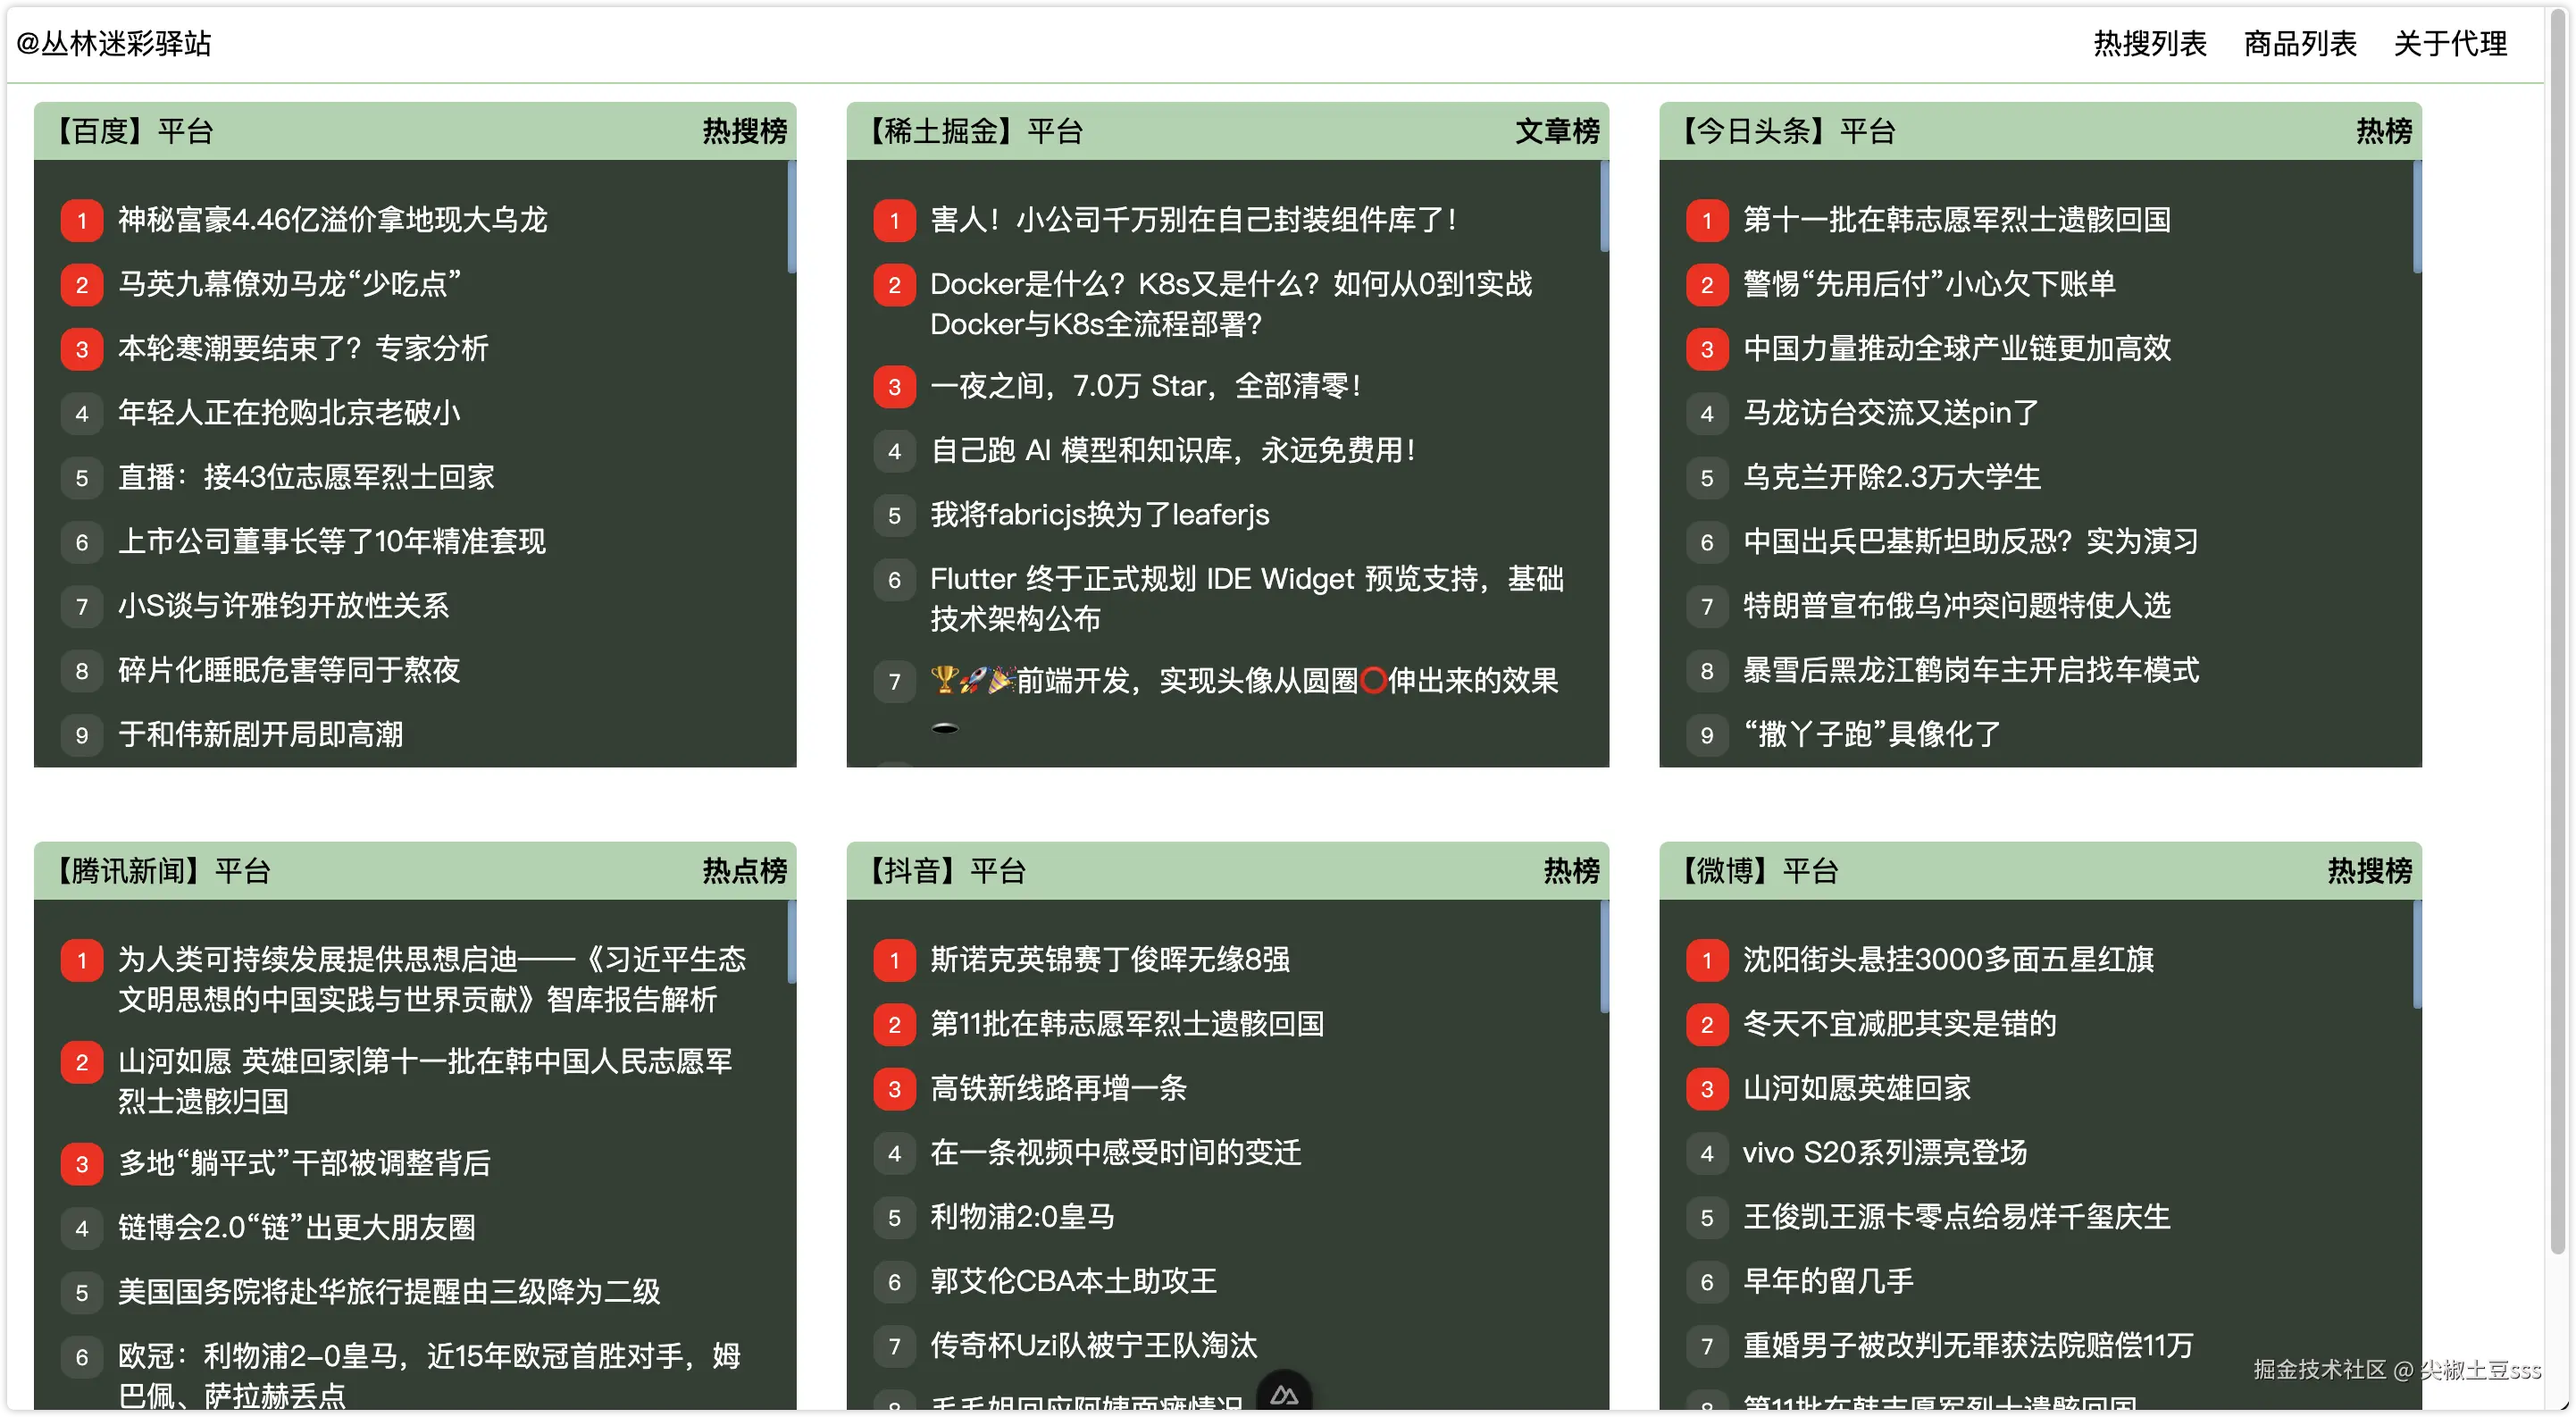The height and width of the screenshot is (1417, 2576).
Task: Click 早年的留几手
Action: 1828,1282
